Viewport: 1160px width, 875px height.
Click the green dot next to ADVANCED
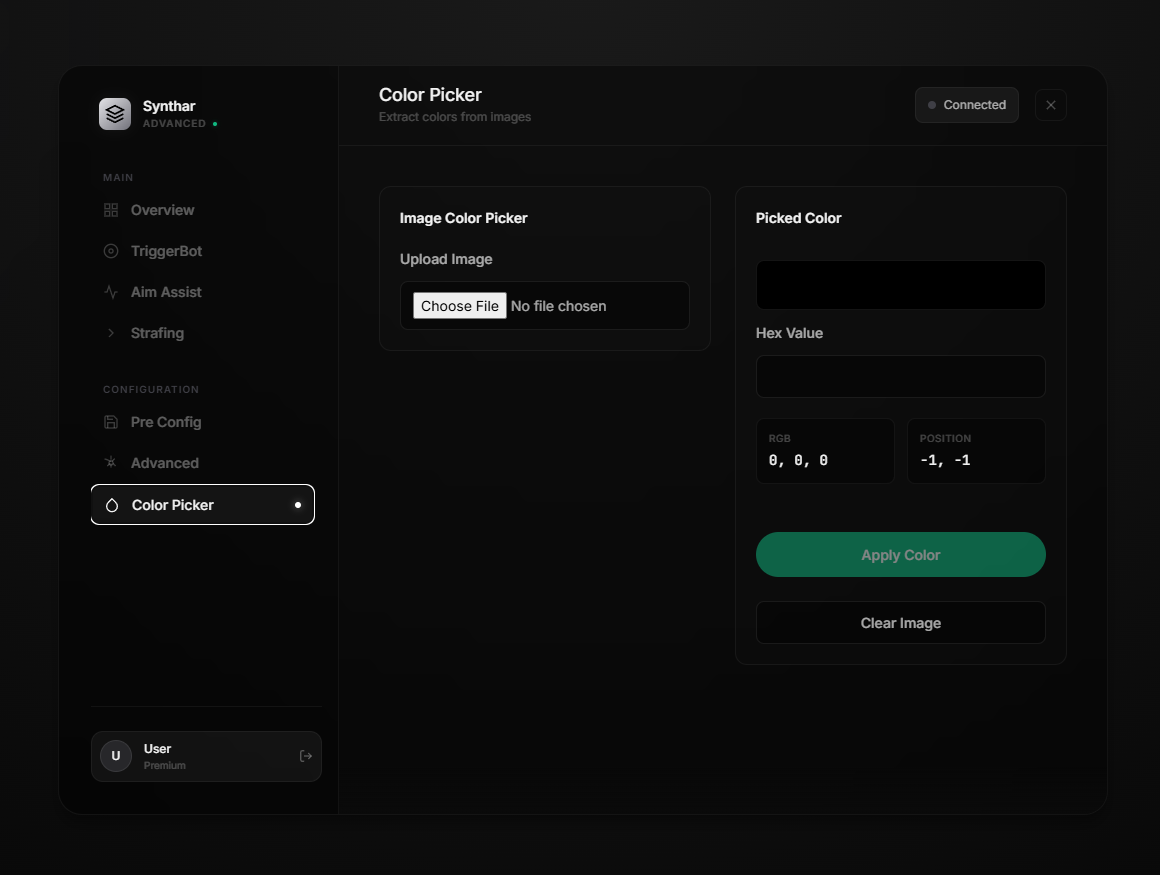pyautogui.click(x=214, y=123)
